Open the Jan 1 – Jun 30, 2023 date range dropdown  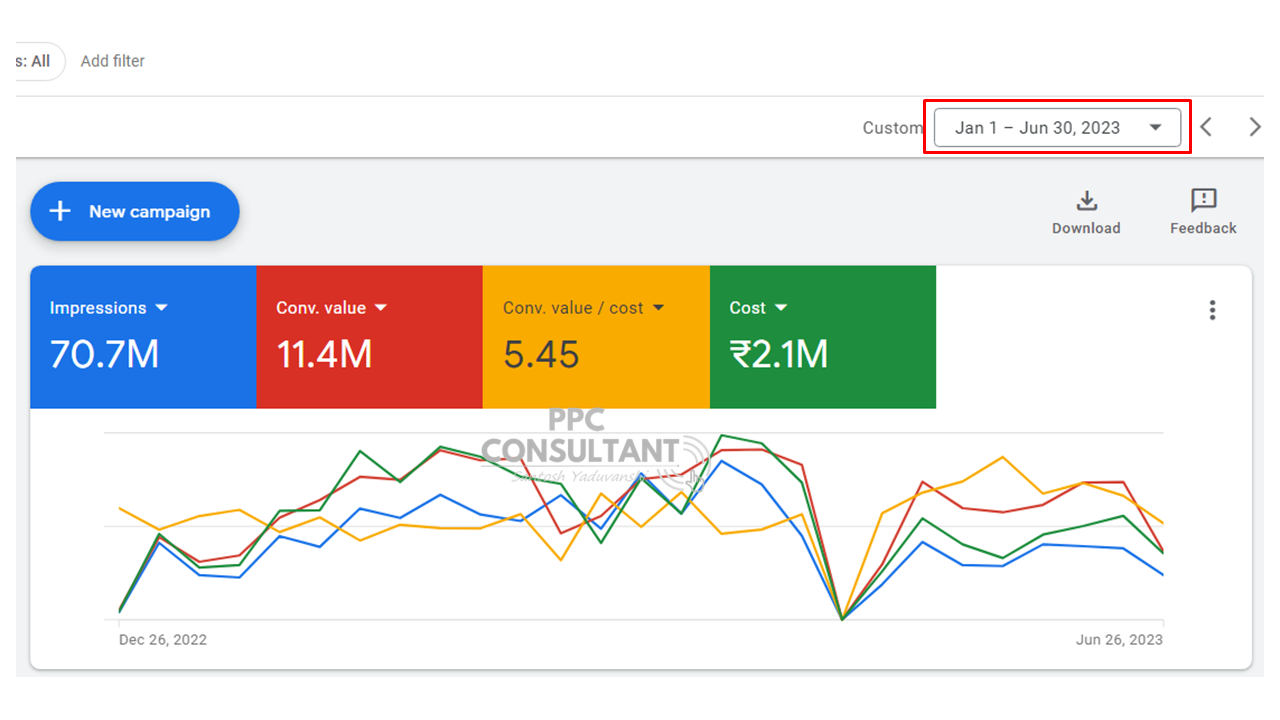click(1057, 128)
